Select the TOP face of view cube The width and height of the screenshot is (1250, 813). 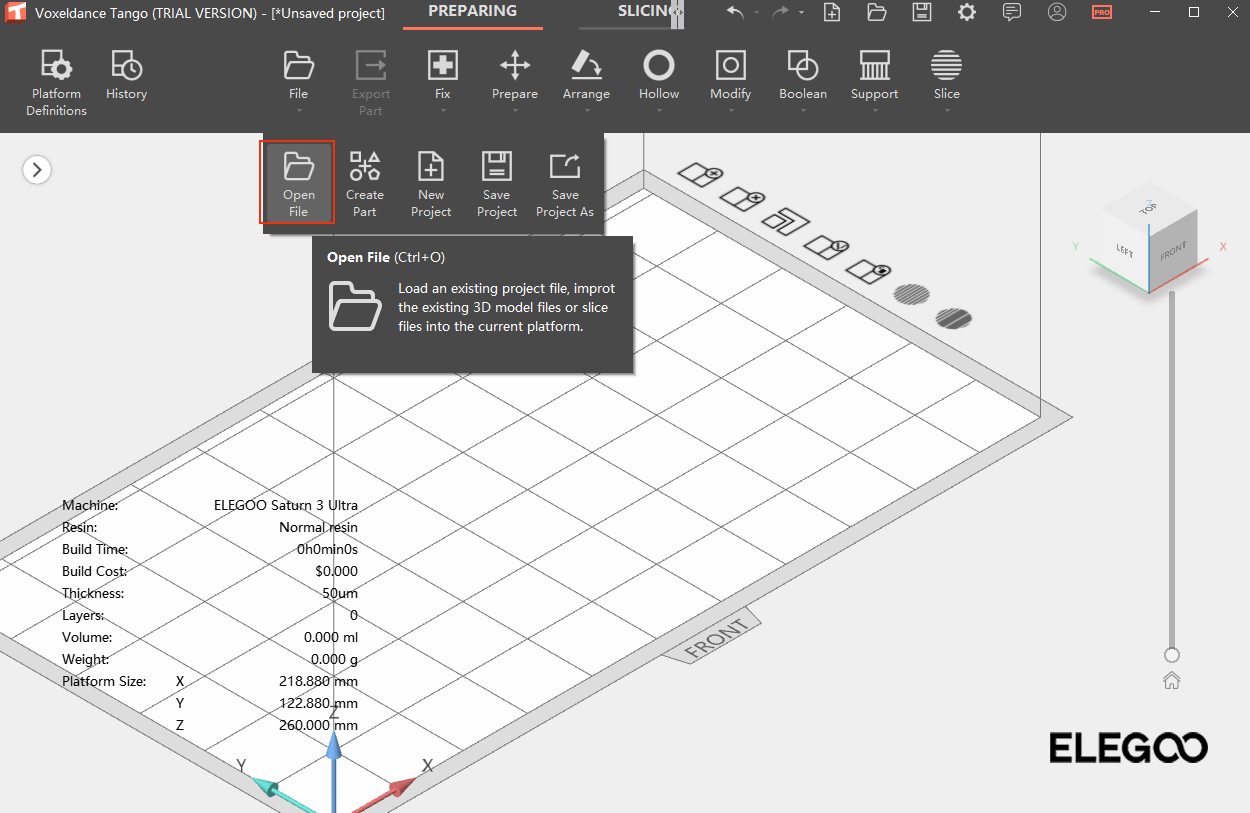[1149, 210]
